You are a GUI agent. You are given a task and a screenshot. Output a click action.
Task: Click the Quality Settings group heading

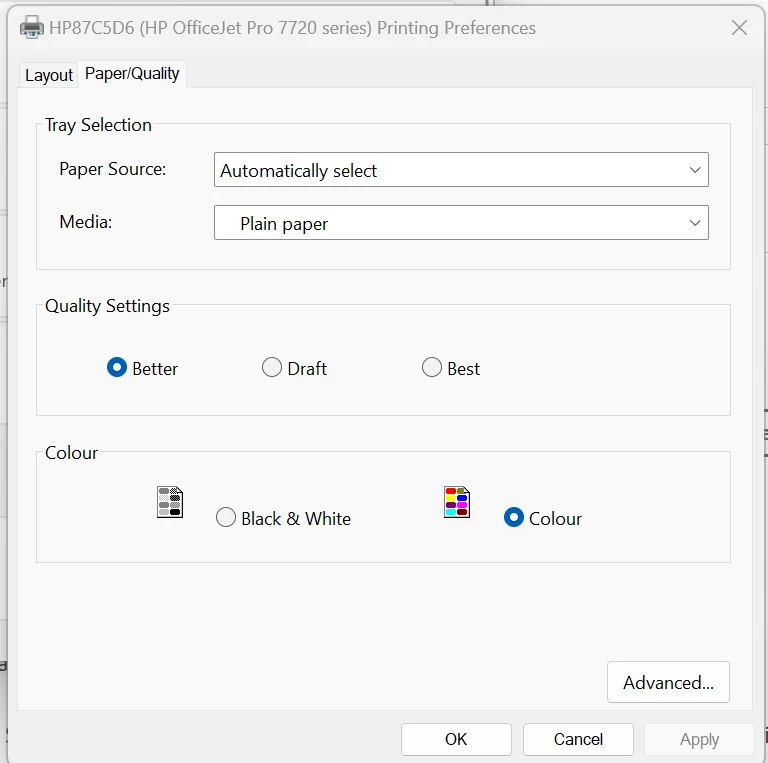point(107,306)
